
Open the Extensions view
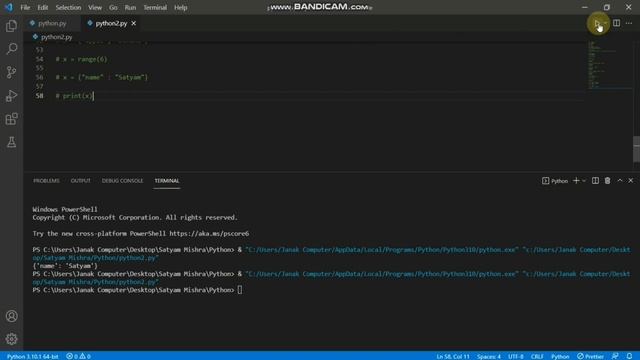click(x=11, y=119)
